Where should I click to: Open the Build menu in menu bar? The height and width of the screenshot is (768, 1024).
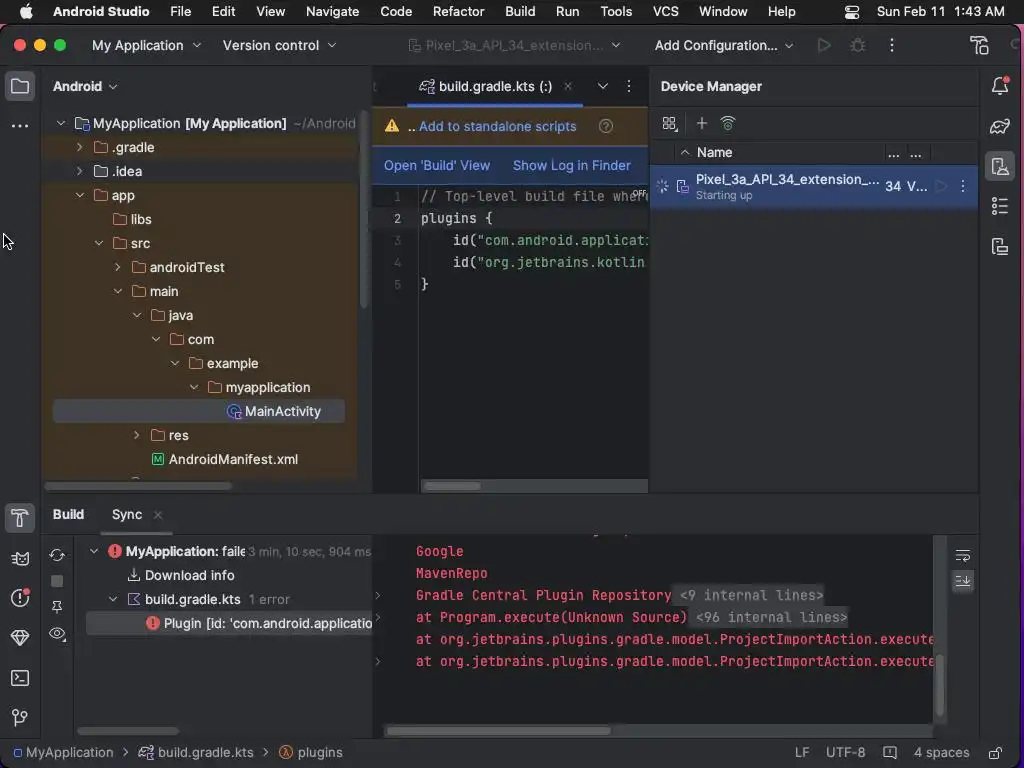click(x=520, y=11)
